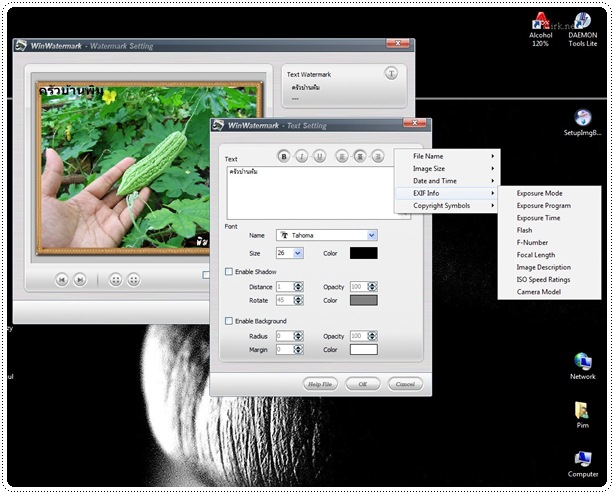
Task: Click Cancel in Text Setting
Action: pos(405,384)
